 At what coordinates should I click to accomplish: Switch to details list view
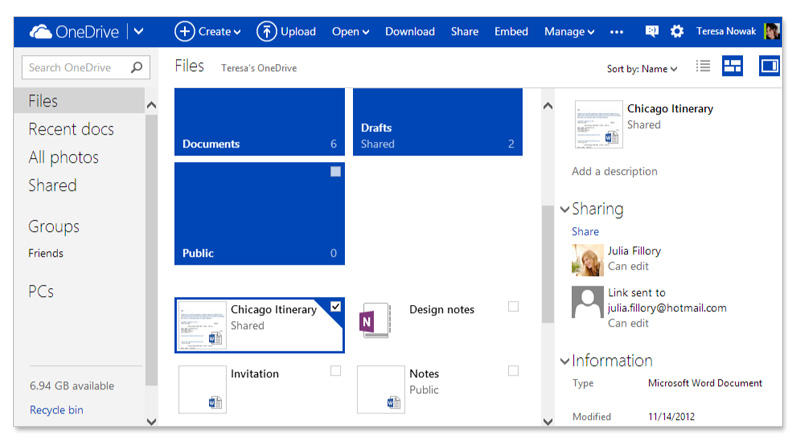[x=703, y=66]
